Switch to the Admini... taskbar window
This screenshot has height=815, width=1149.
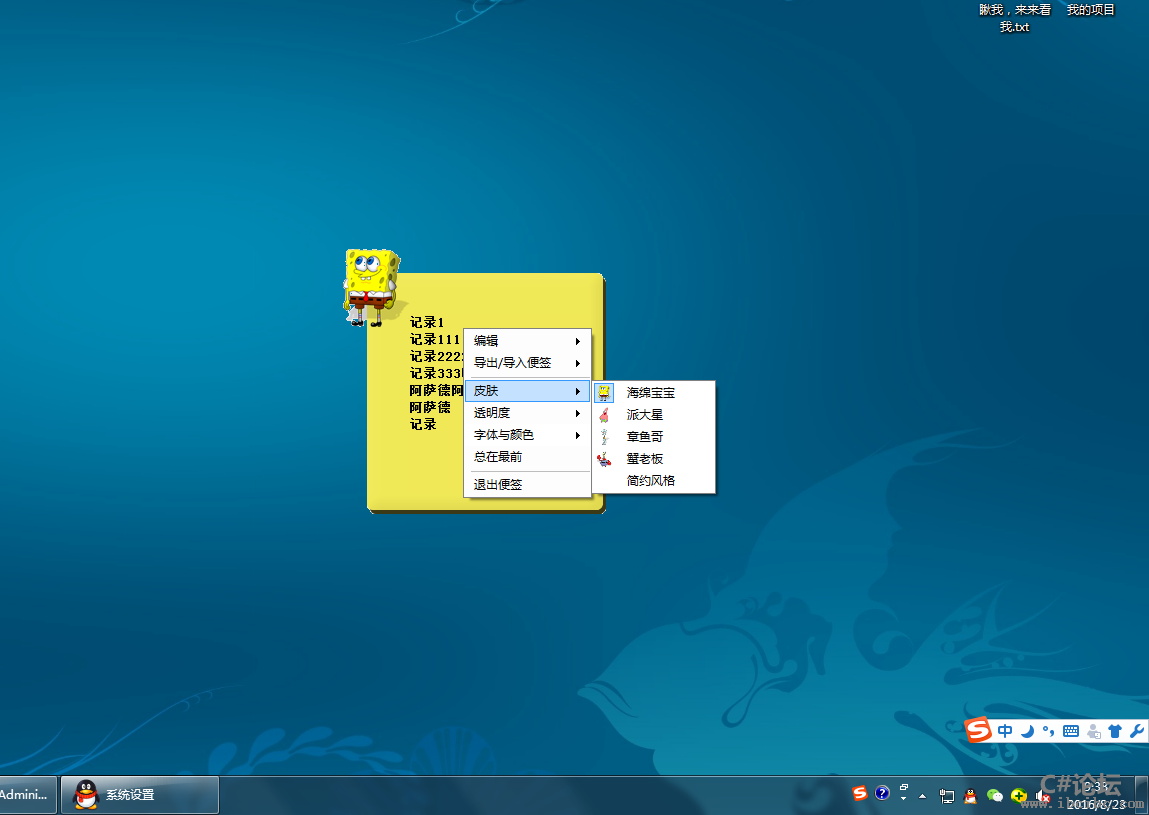(27, 794)
